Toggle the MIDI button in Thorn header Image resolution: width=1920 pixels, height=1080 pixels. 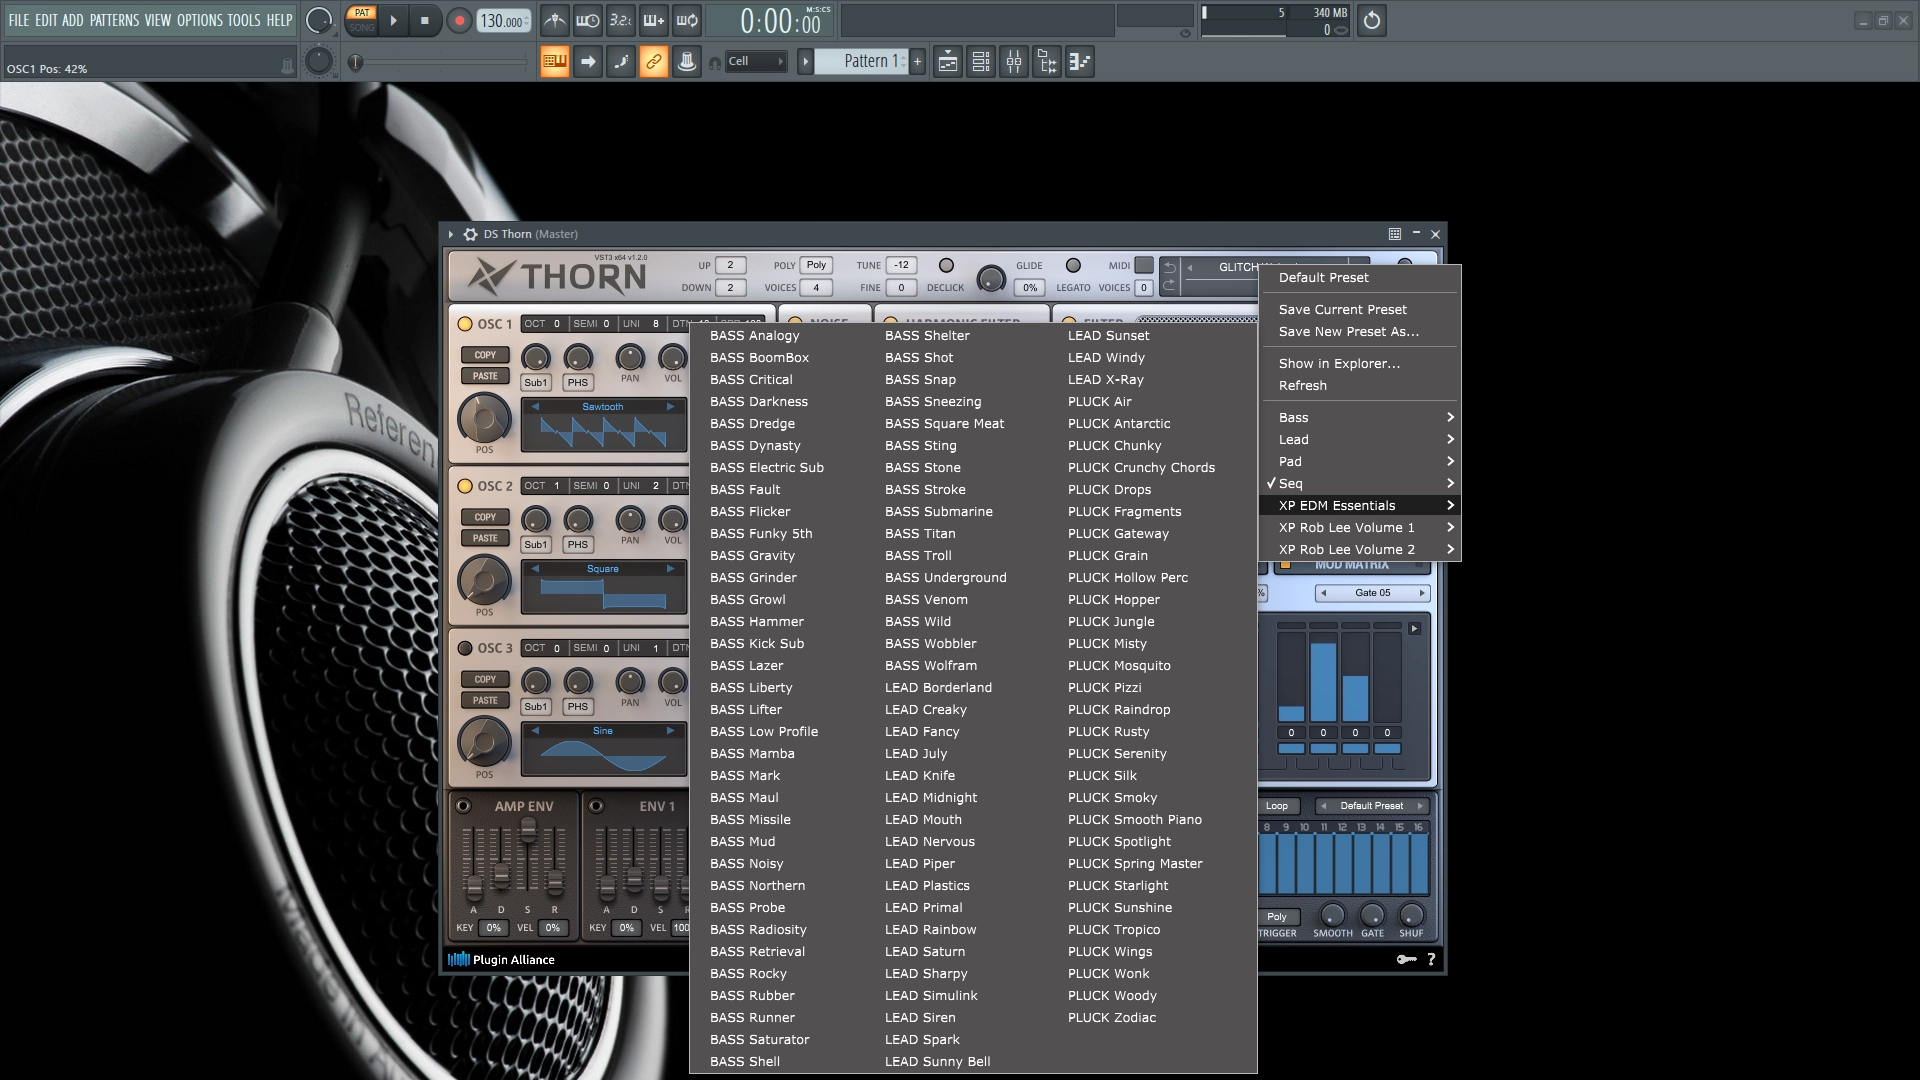(x=1144, y=266)
